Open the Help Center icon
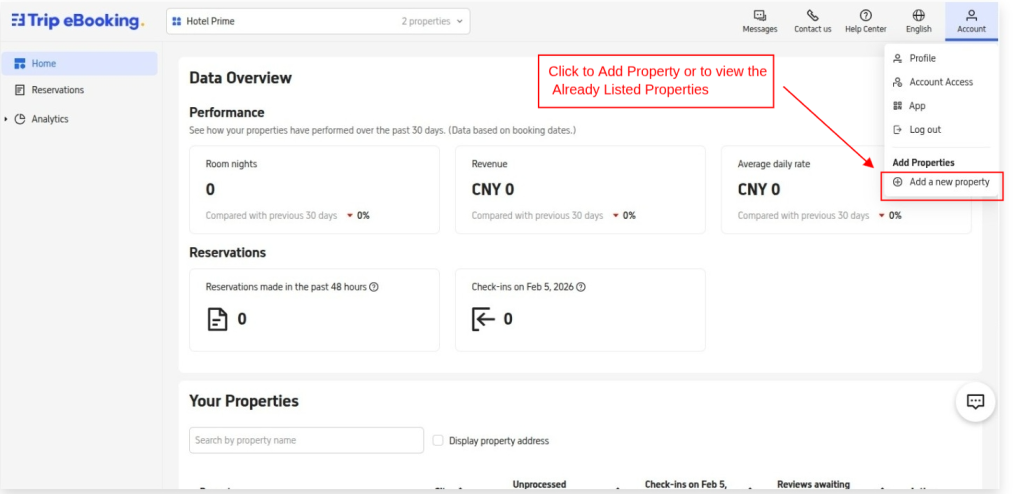Screen dimensions: 1024x494 pos(865,16)
